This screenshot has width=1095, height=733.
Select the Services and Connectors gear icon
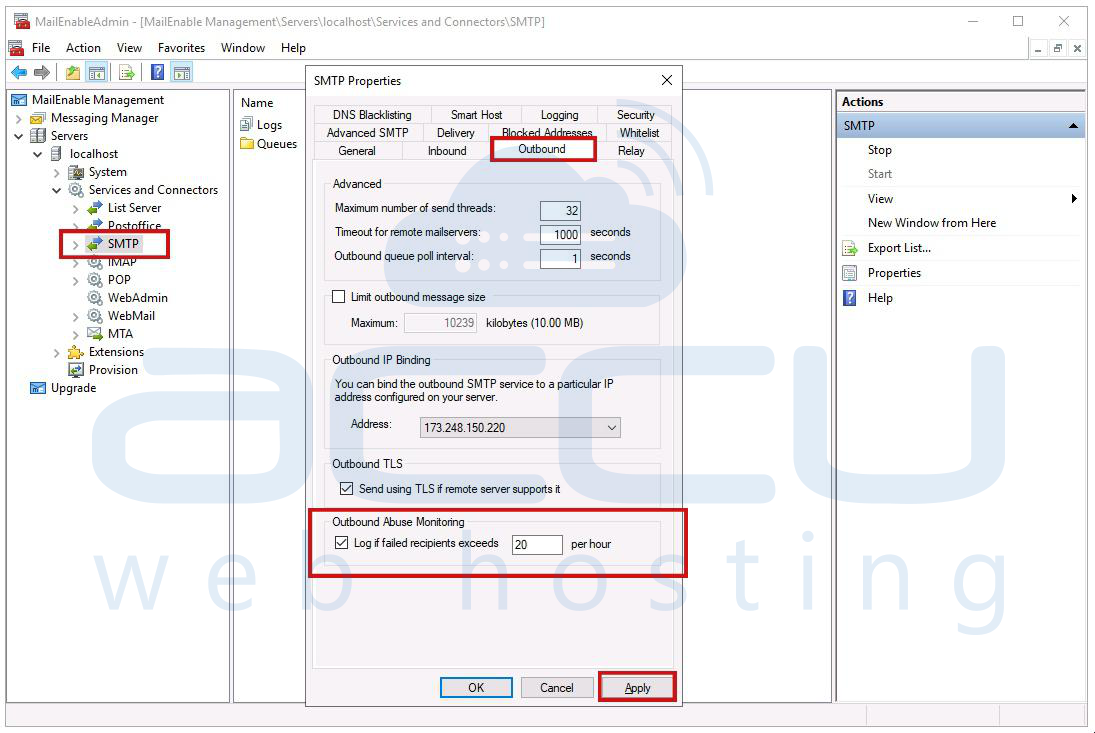75,190
